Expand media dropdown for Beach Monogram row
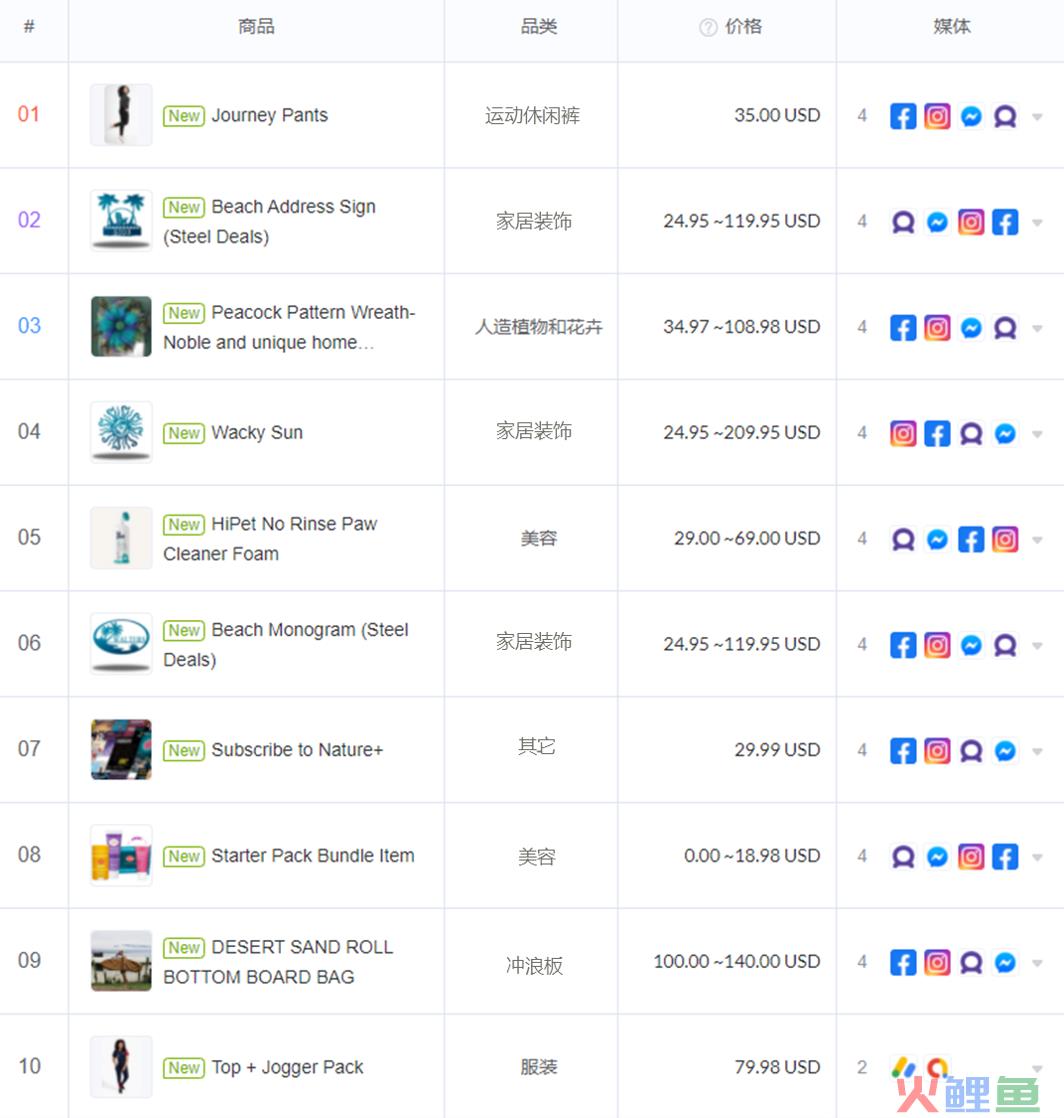 pyautogui.click(x=1038, y=646)
